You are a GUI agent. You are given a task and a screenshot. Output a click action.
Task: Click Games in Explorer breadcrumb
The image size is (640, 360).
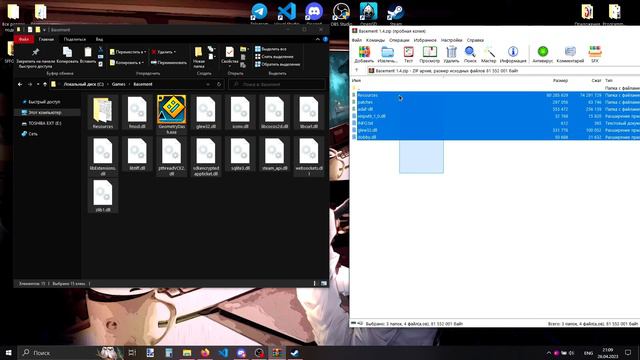coord(118,84)
